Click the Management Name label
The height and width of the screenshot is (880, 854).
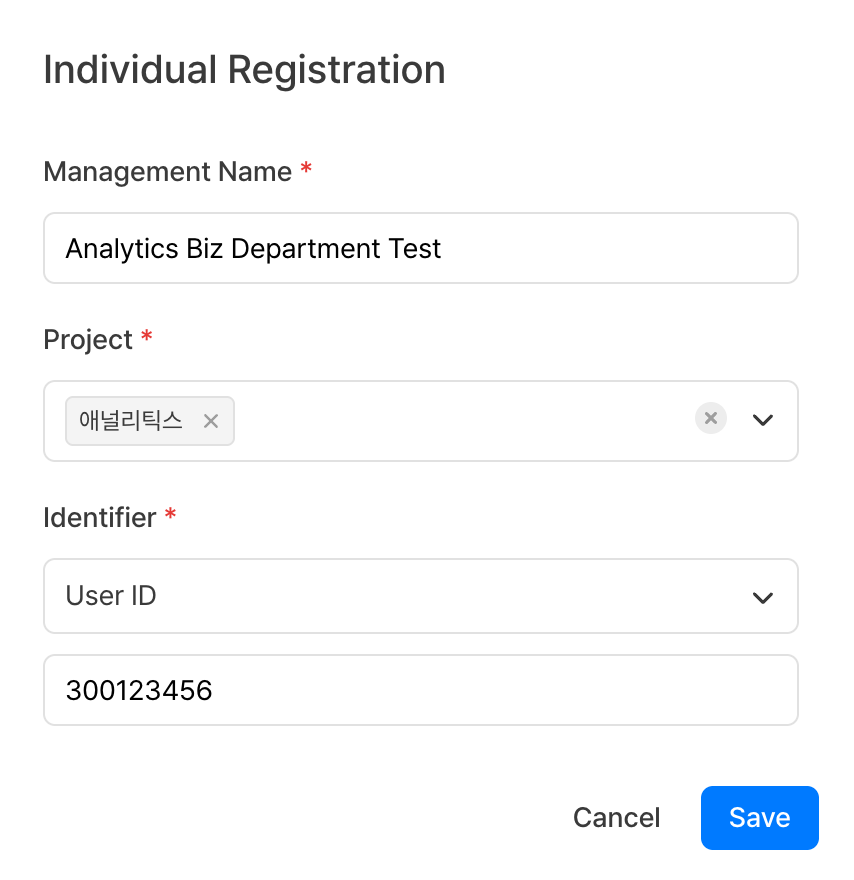(167, 172)
